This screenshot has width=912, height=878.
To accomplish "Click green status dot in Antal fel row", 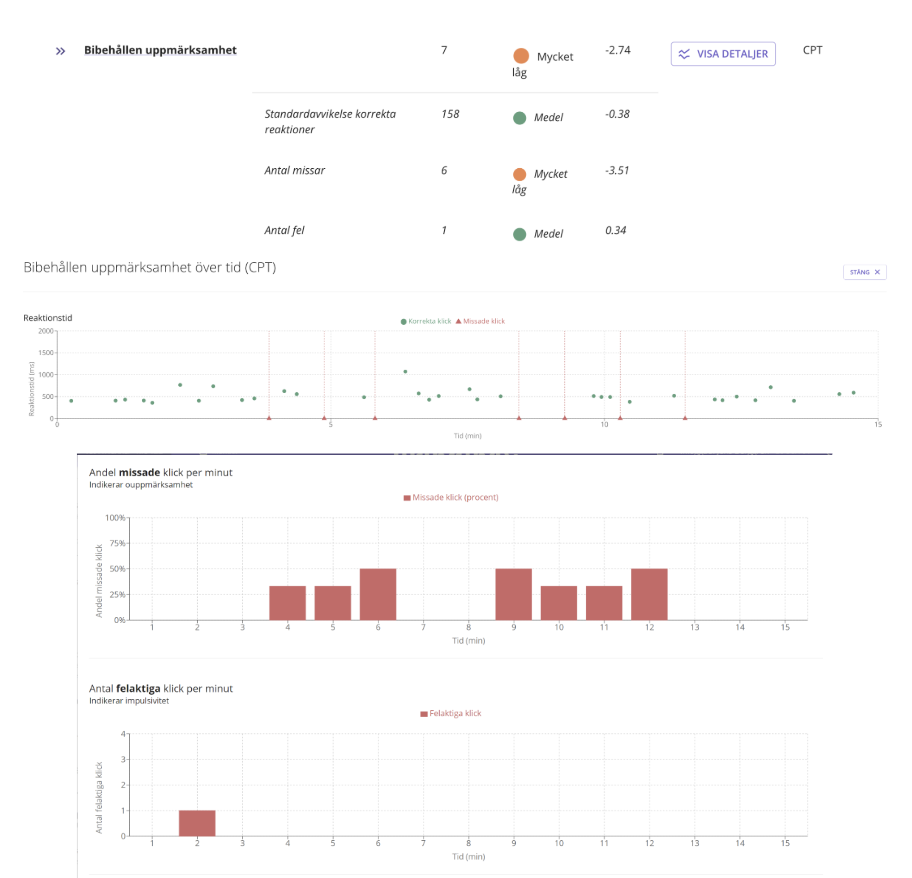I will tap(520, 234).
